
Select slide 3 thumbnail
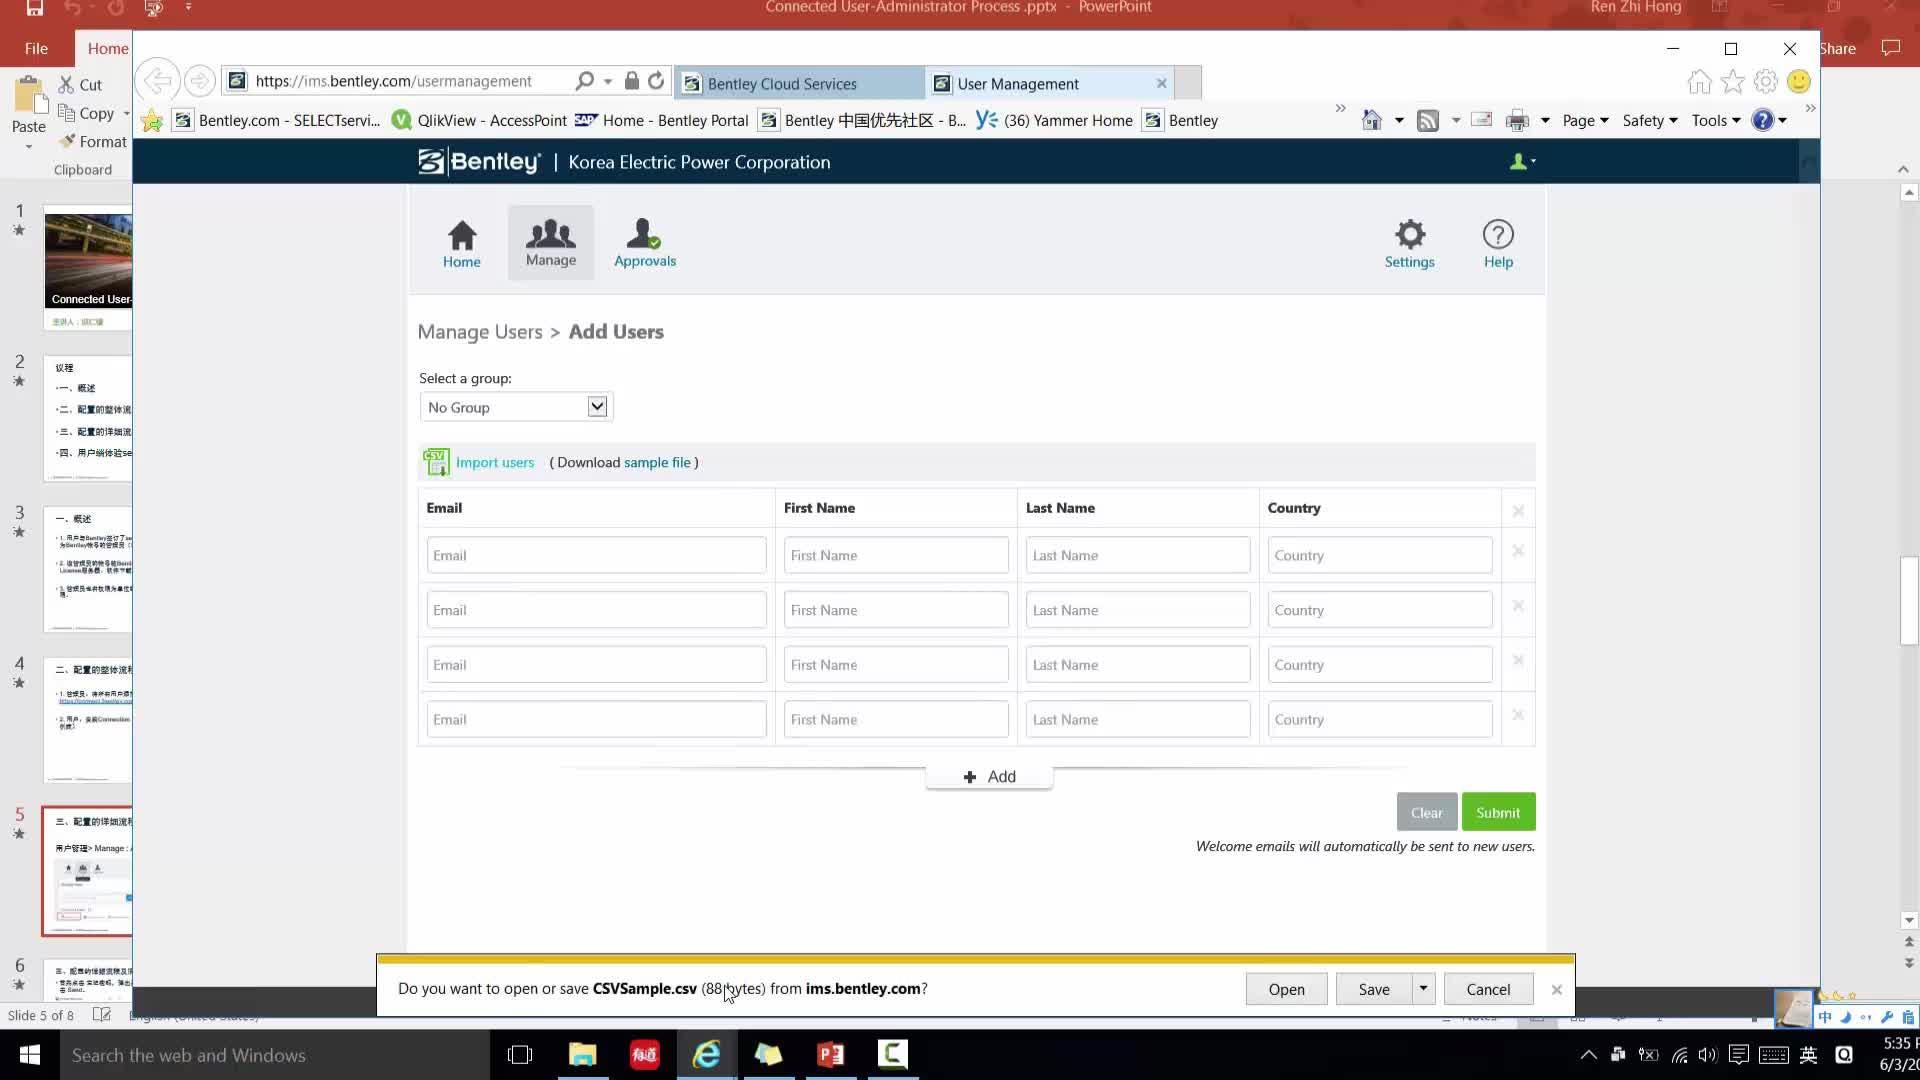click(88, 568)
